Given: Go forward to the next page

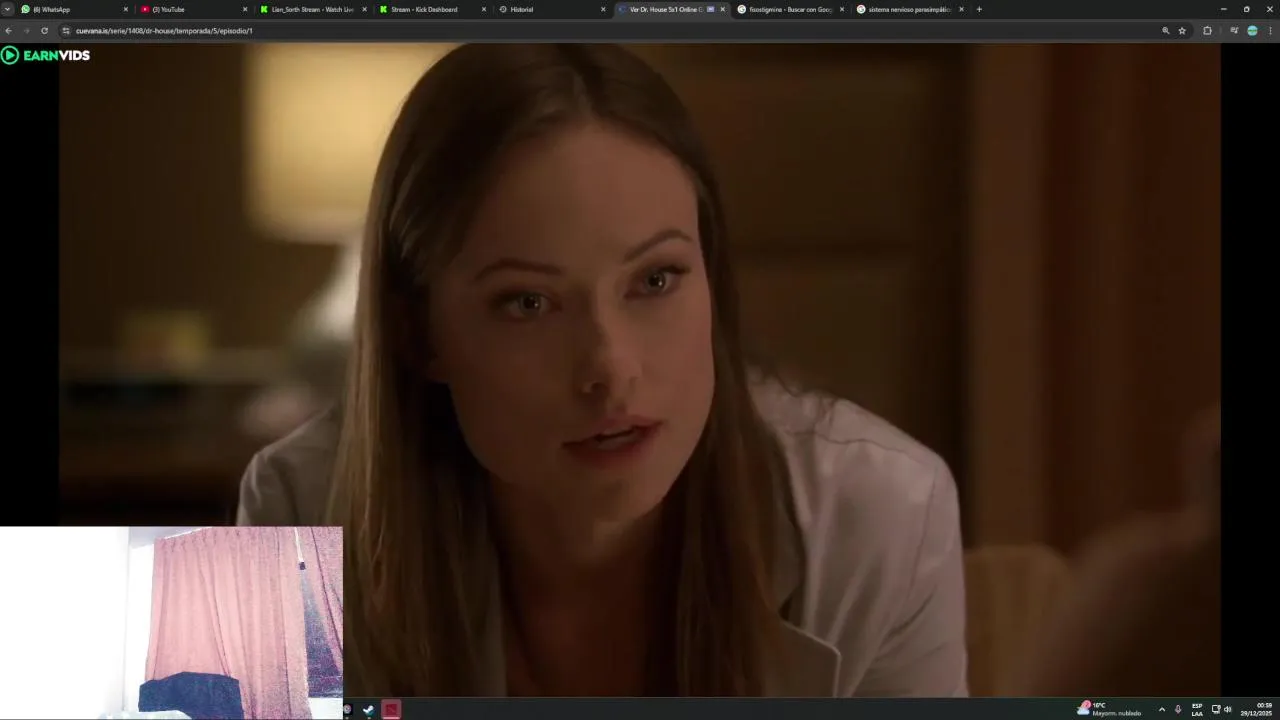Looking at the screenshot, I should [26, 31].
